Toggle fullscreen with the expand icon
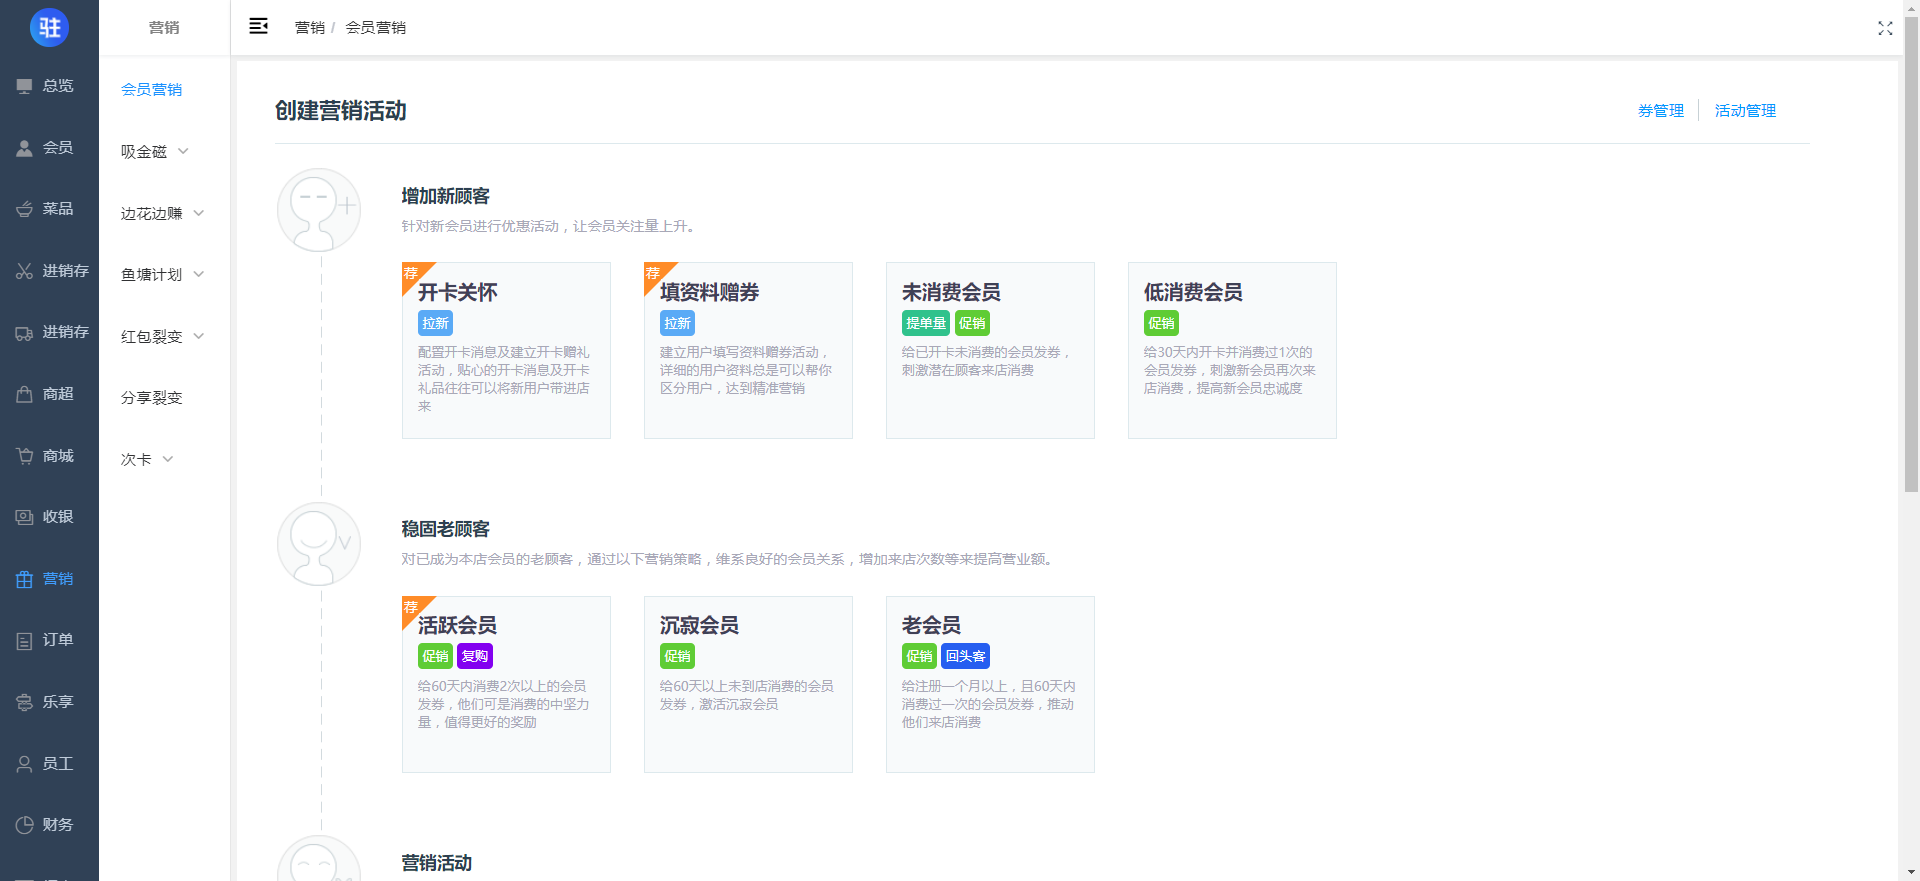Image resolution: width=1920 pixels, height=881 pixels. pyautogui.click(x=1885, y=28)
